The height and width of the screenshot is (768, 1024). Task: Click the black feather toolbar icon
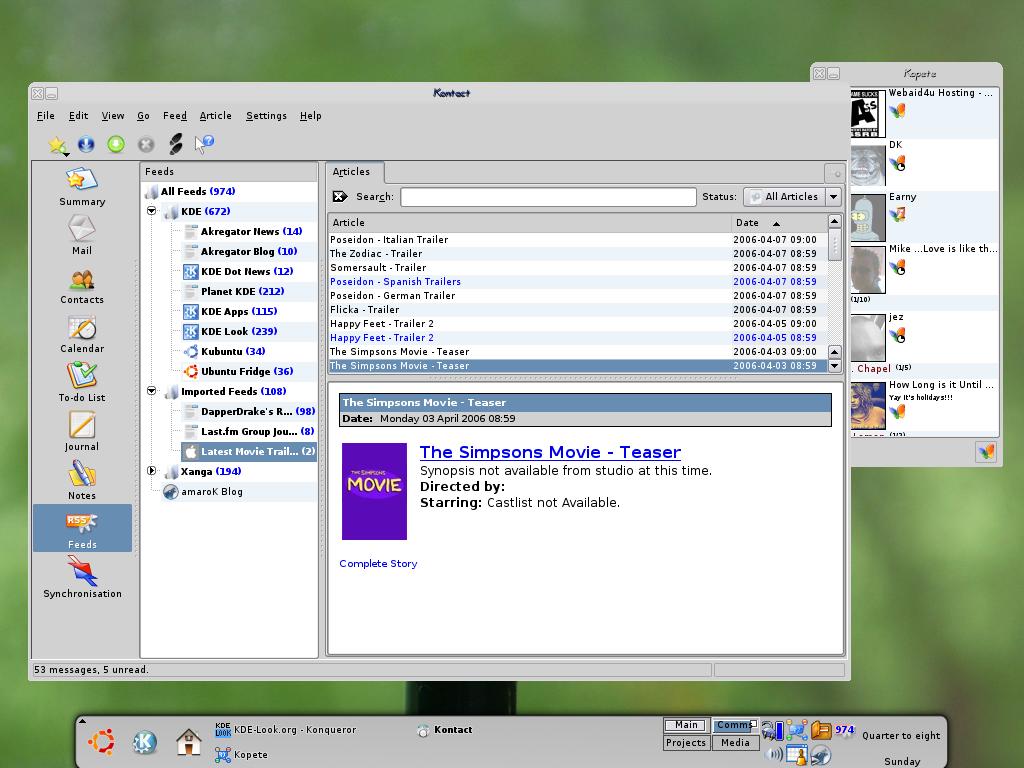click(x=176, y=144)
